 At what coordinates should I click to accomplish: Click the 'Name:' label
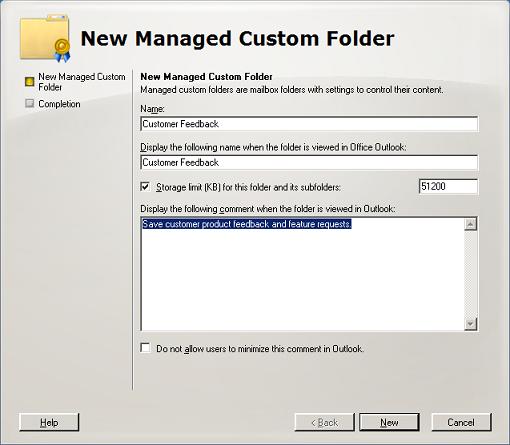pyautogui.click(x=152, y=109)
